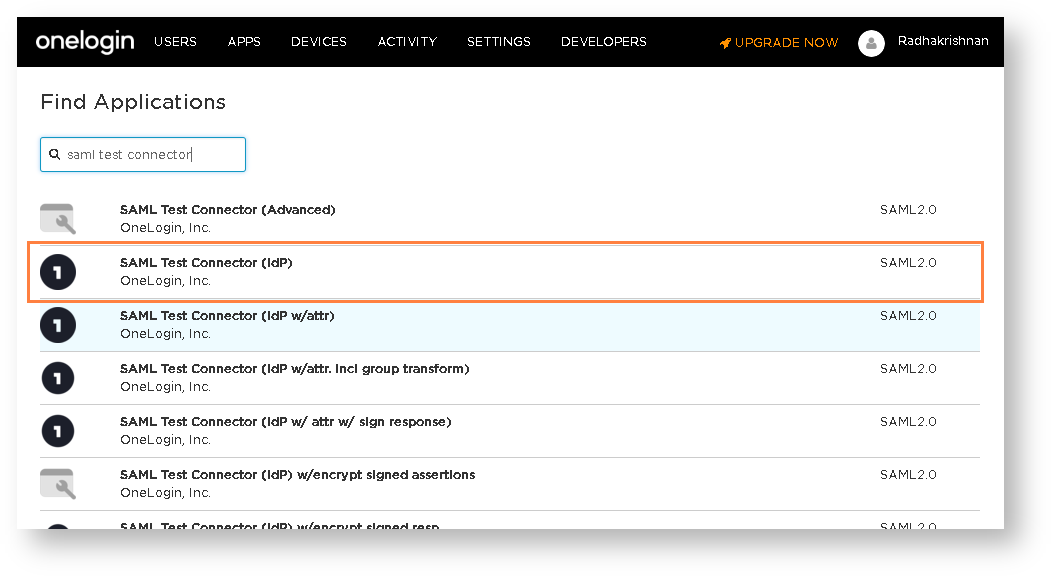Click round icon for SAML Test Connector (IdP)
Screen dimensions: 1052x577
point(58,271)
